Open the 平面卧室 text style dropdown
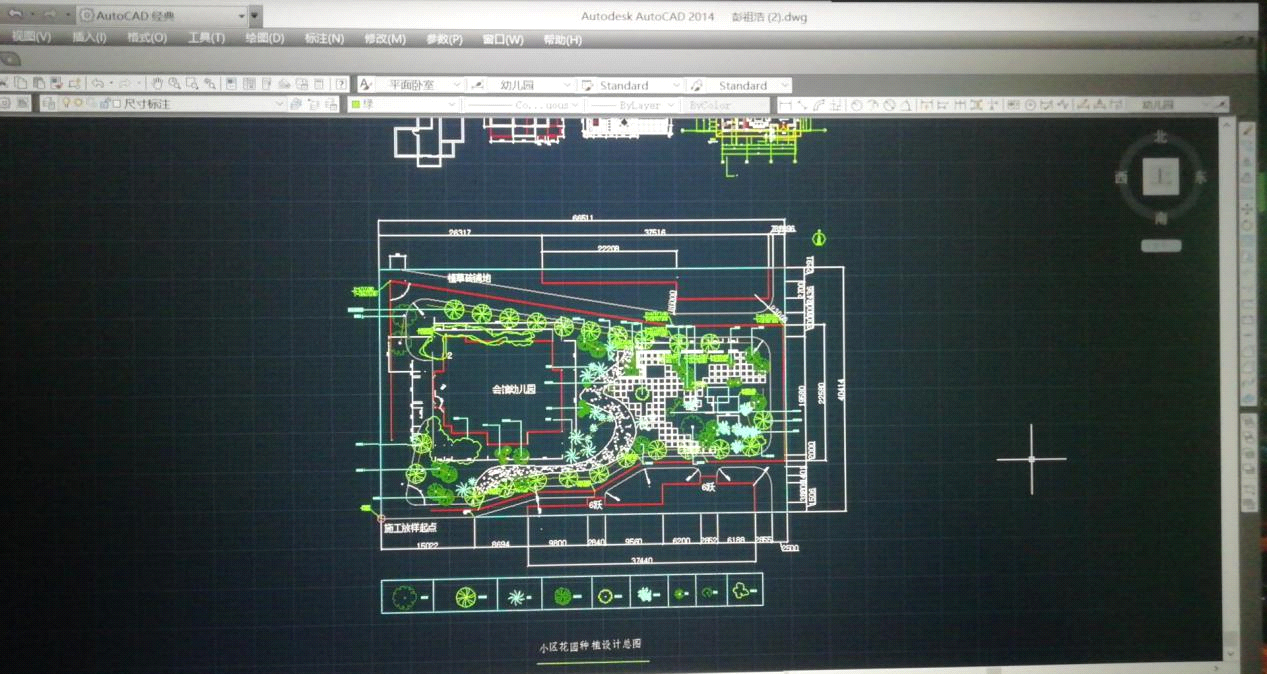The image size is (1267, 674). click(457, 85)
